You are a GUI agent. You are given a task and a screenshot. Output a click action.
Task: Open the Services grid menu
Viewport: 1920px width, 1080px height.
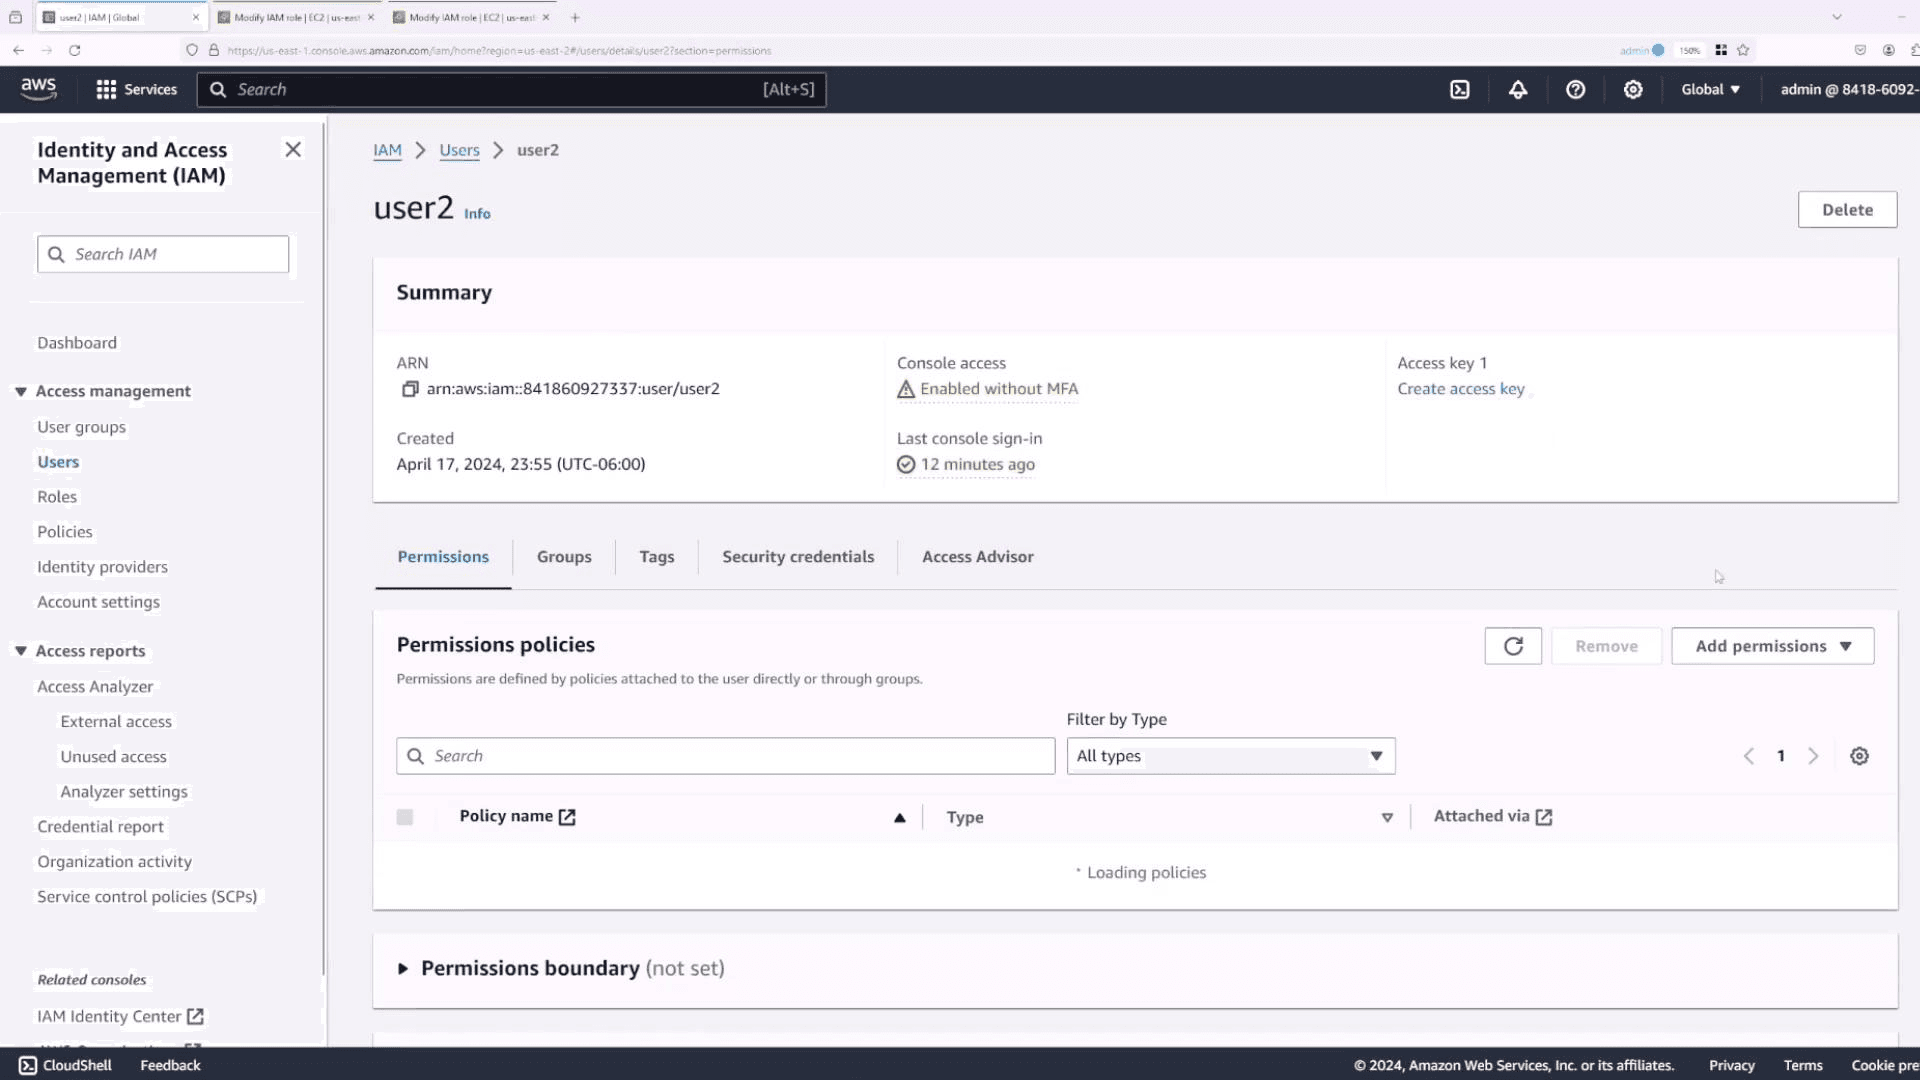[x=136, y=90]
